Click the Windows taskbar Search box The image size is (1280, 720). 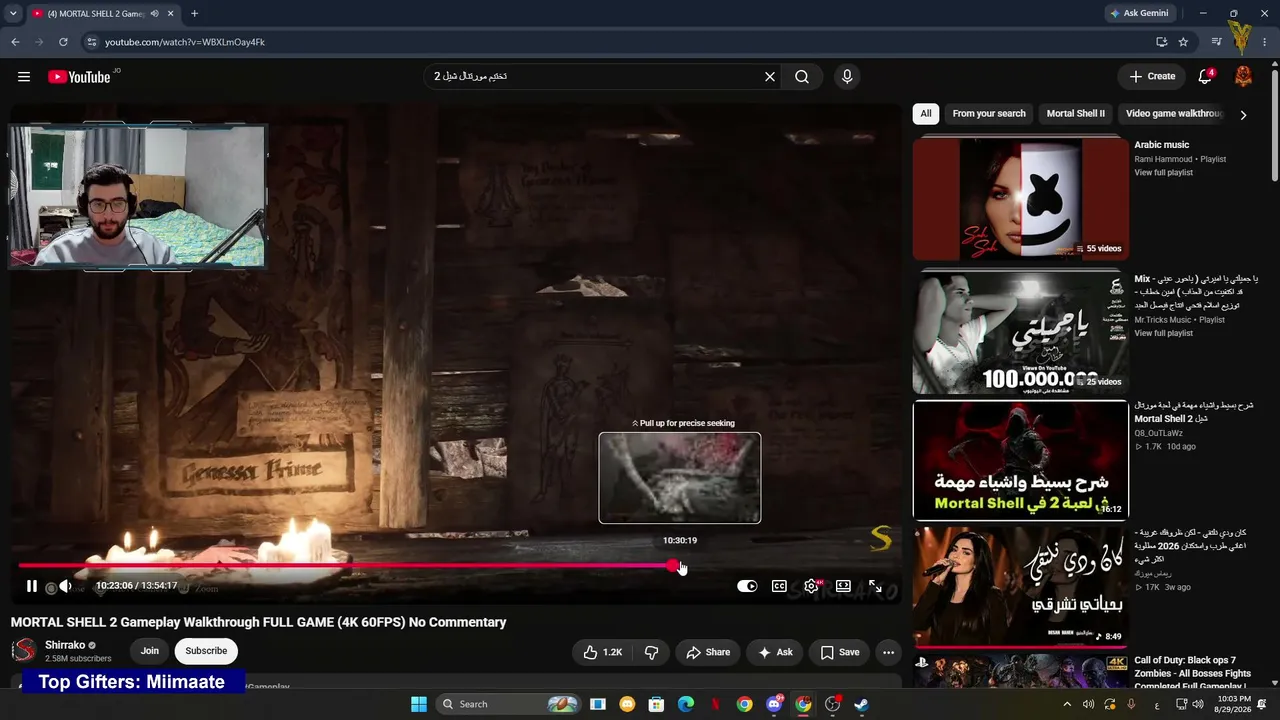click(510, 704)
